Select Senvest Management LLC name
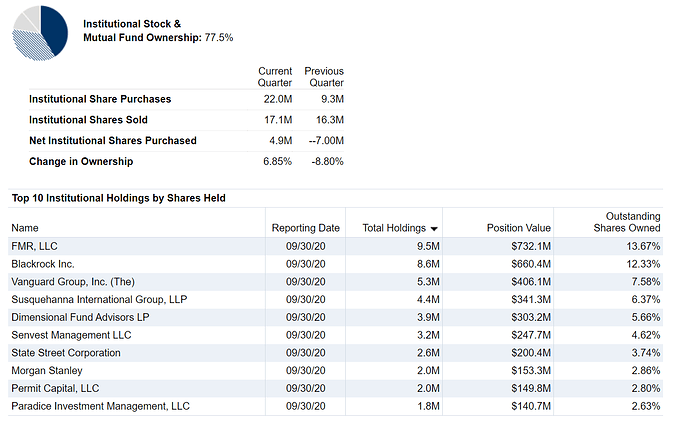Screen dimensions: 690x434 tap(71, 335)
